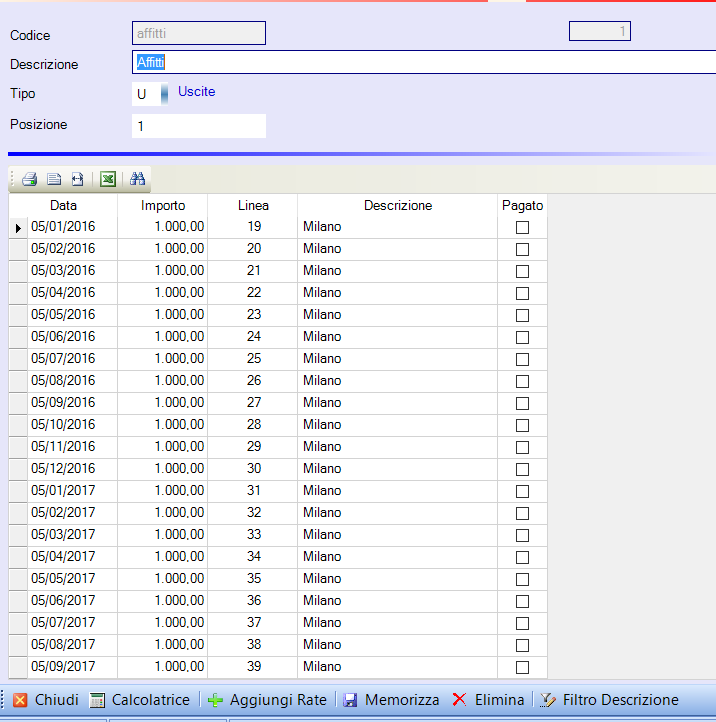Open the Tipo dropdown next to U
The height and width of the screenshot is (722, 716).
coord(164,94)
